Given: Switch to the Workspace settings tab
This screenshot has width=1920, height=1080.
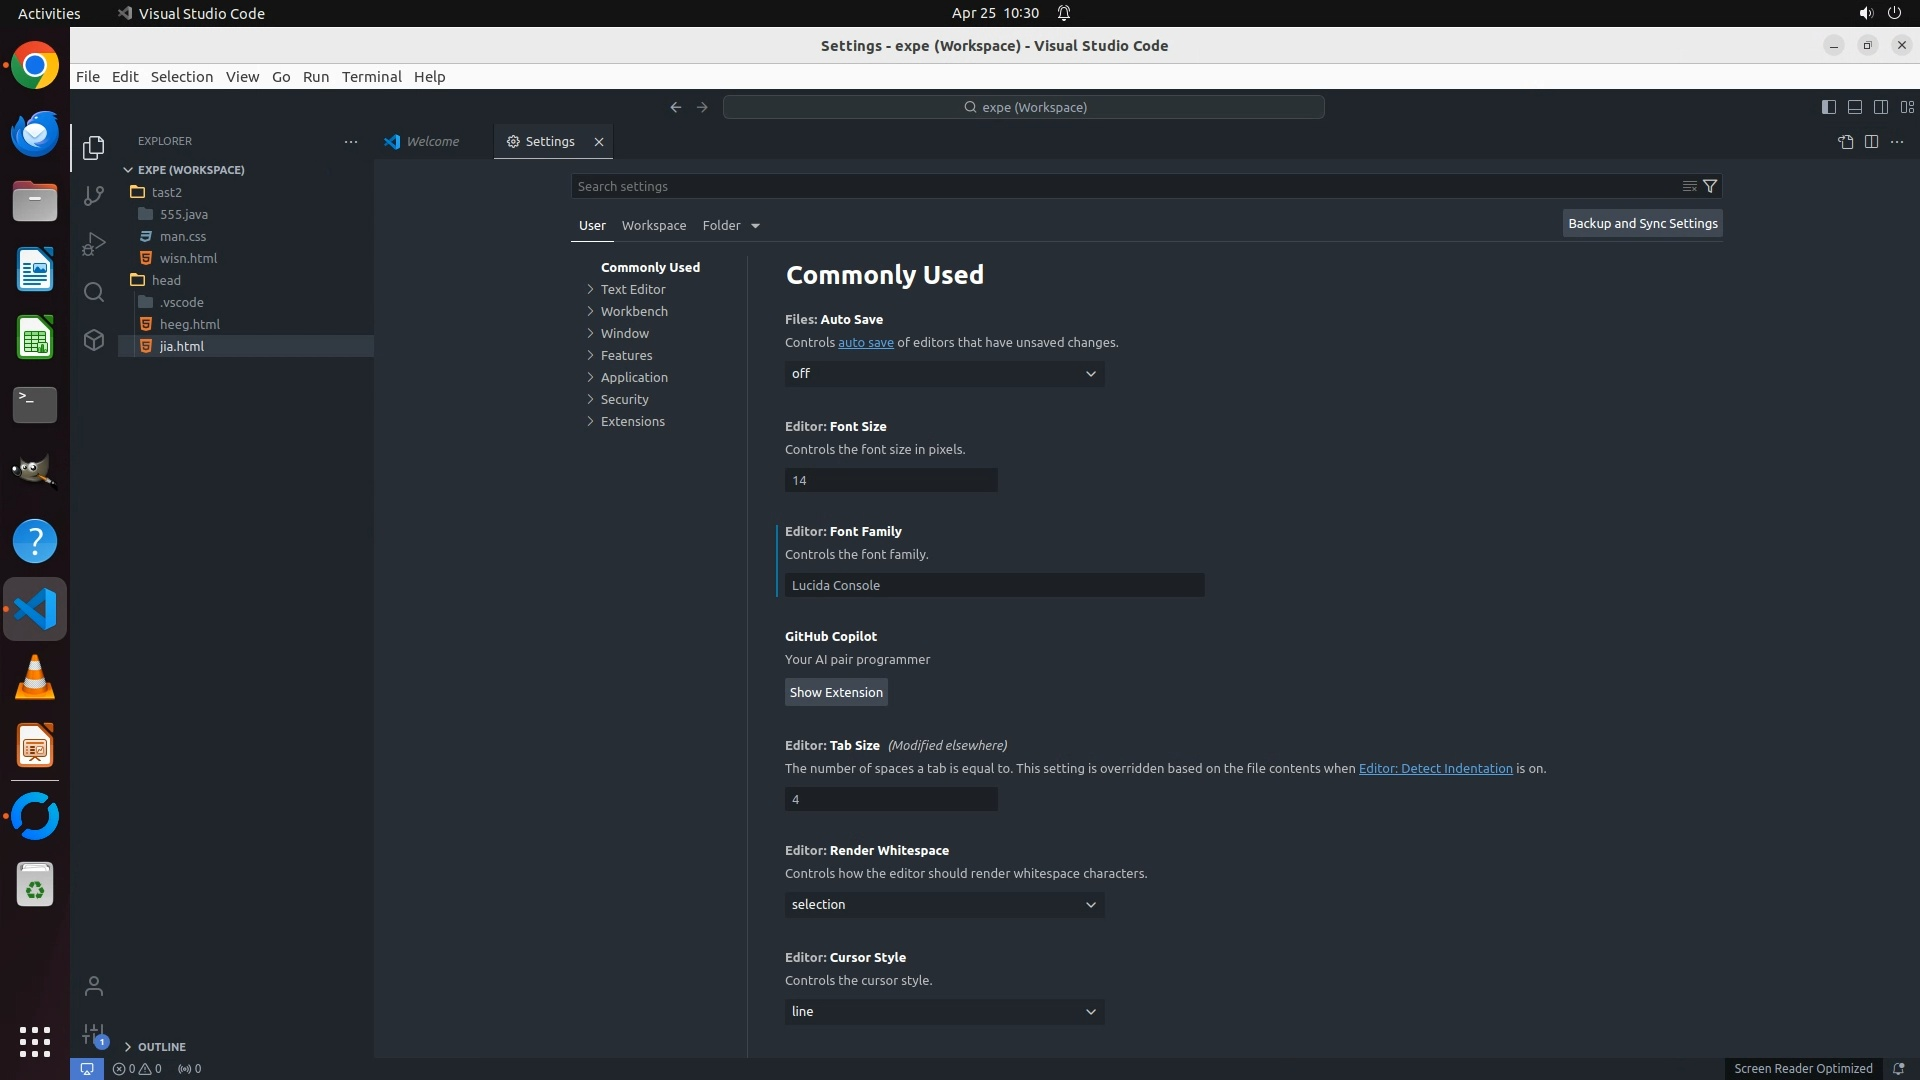Looking at the screenshot, I should pyautogui.click(x=653, y=225).
